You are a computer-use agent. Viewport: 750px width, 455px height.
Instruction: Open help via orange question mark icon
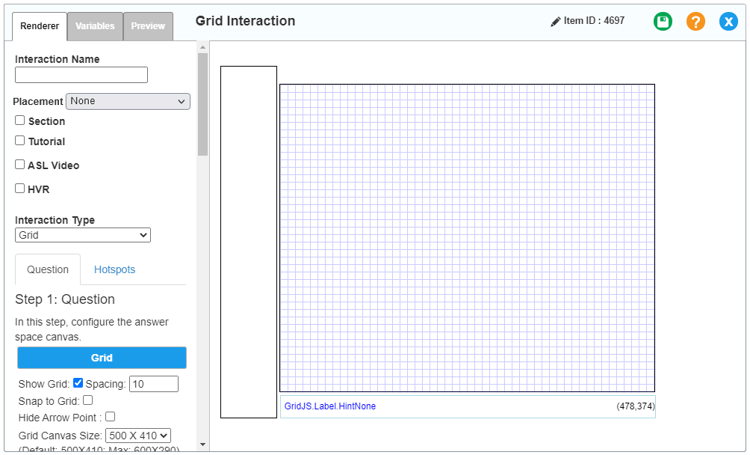click(x=695, y=22)
